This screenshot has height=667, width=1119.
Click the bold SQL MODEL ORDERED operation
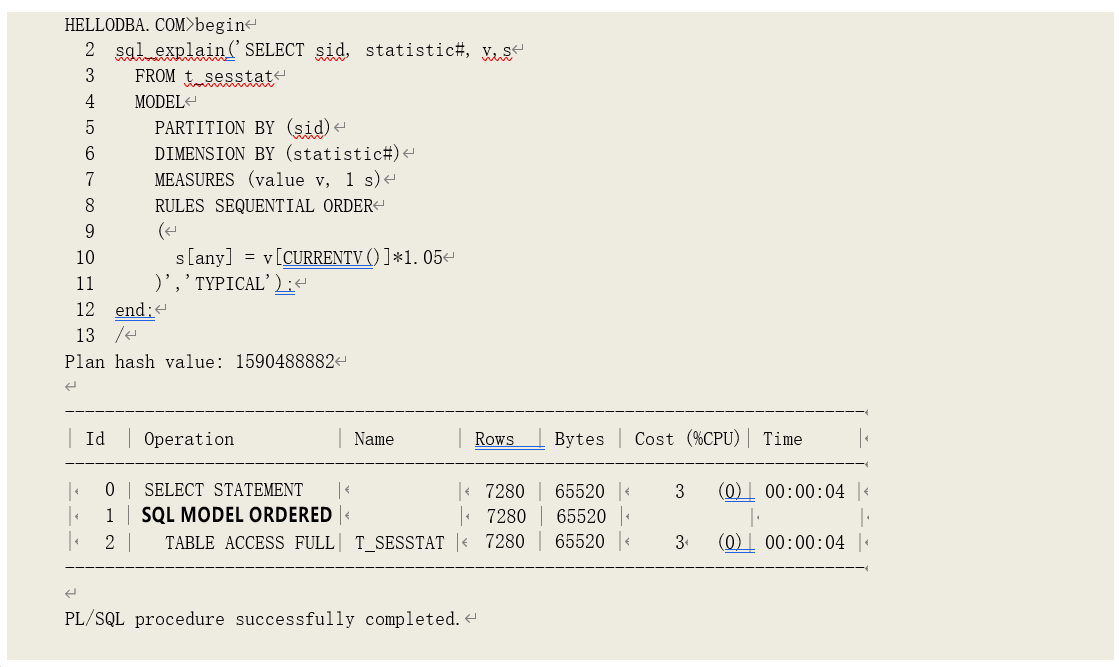[x=236, y=516]
